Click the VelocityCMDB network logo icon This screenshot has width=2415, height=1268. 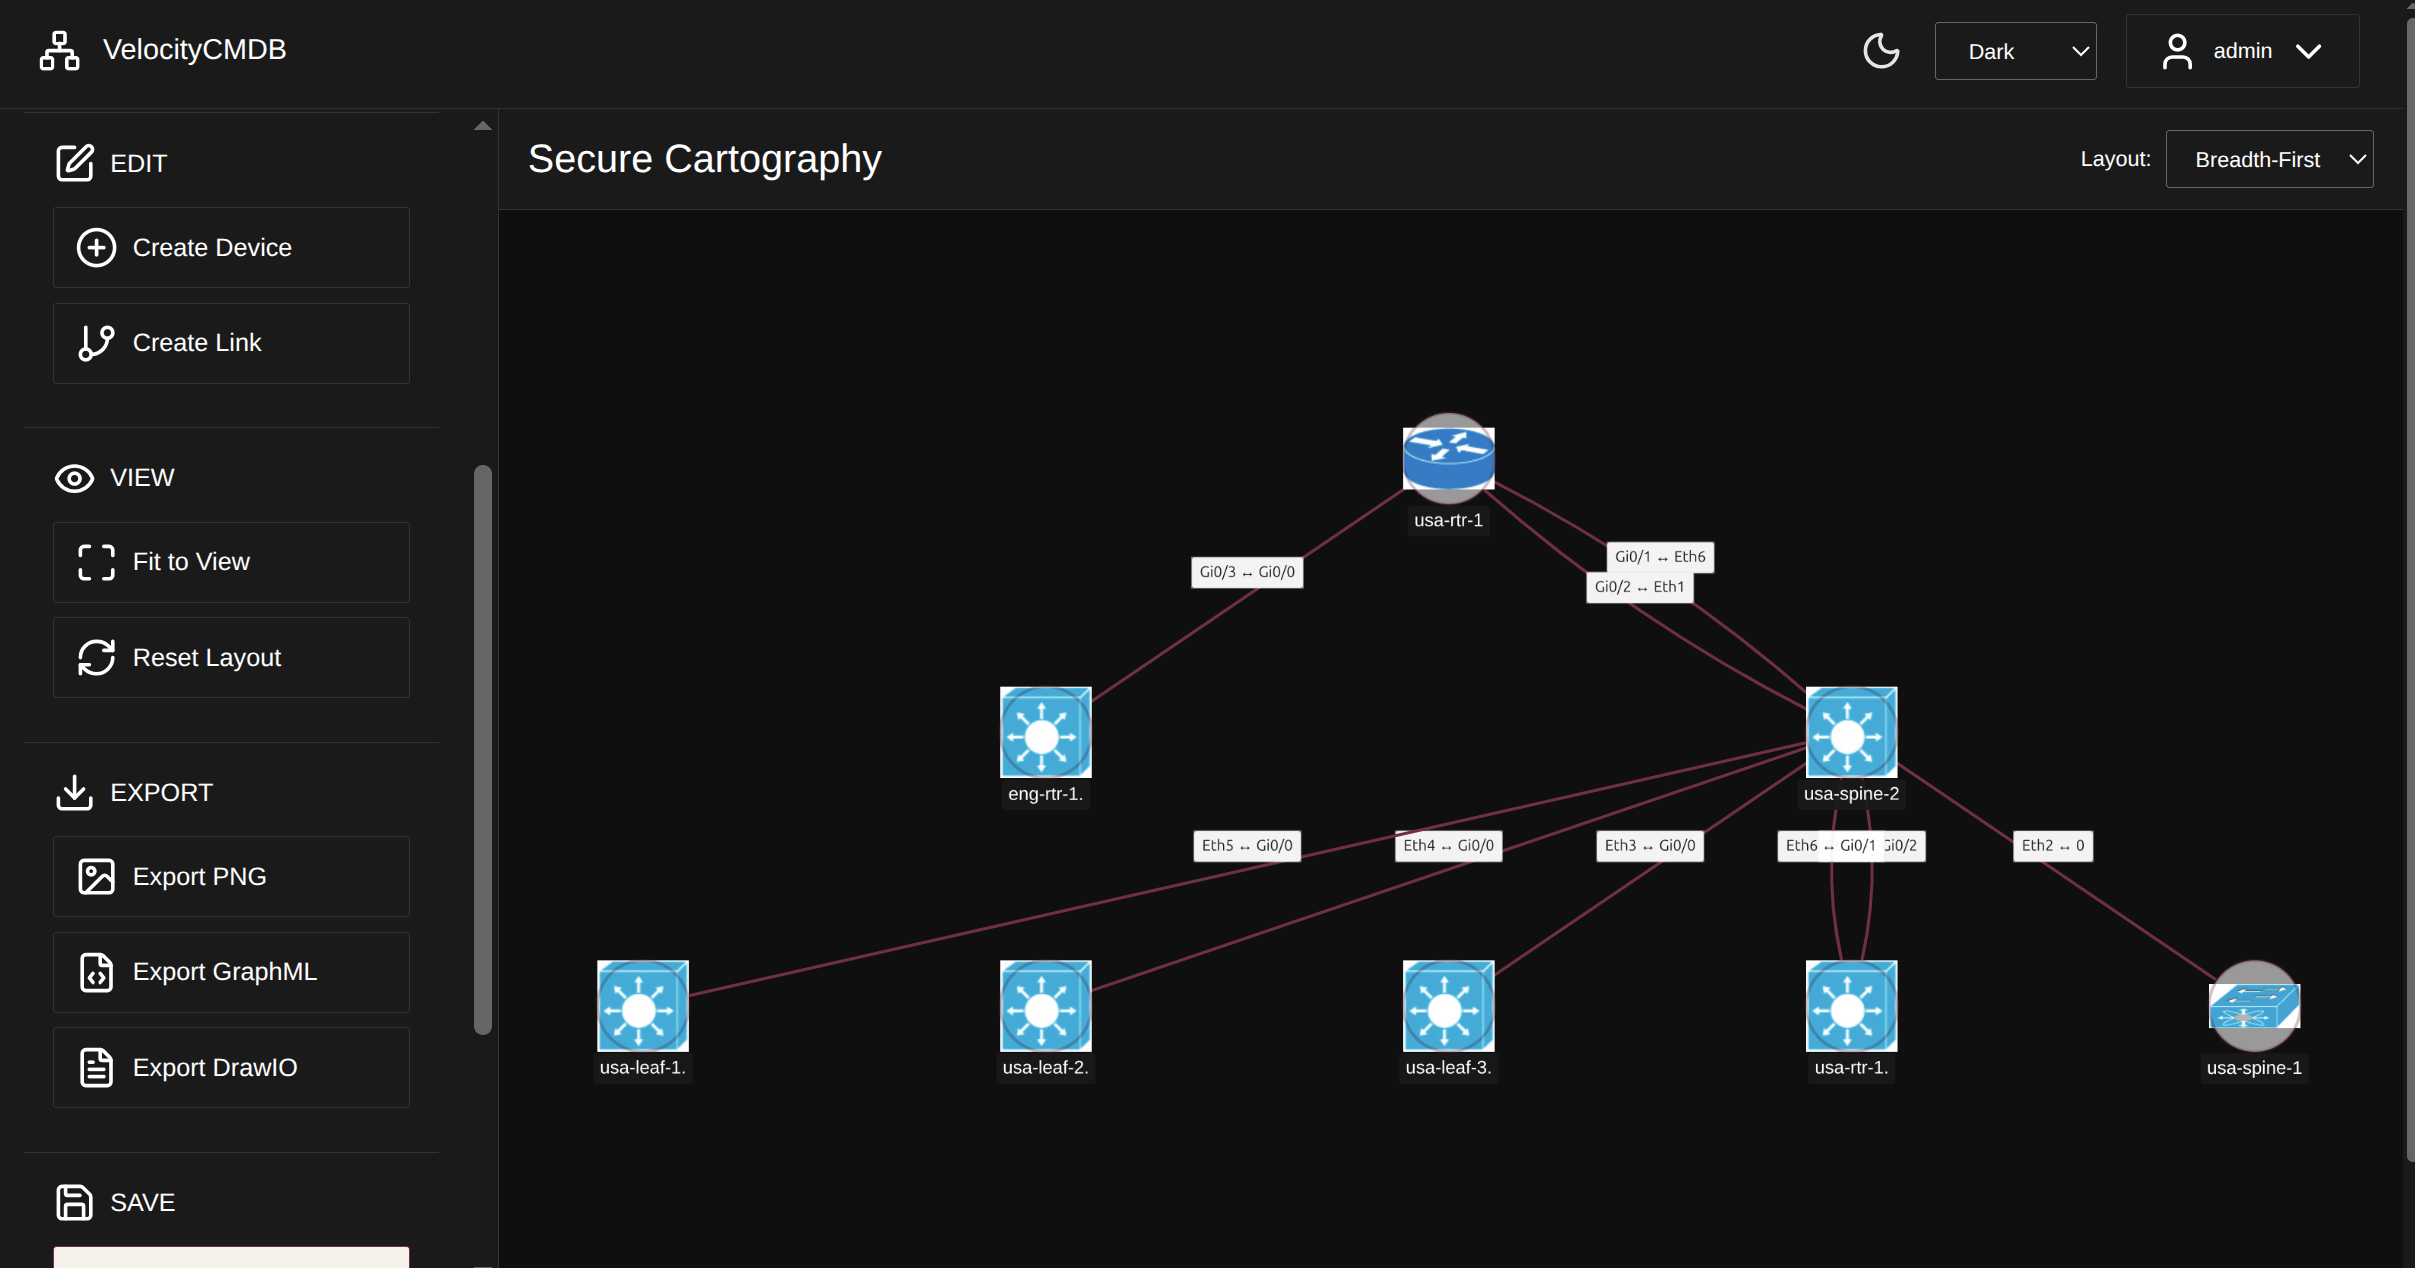[59, 50]
